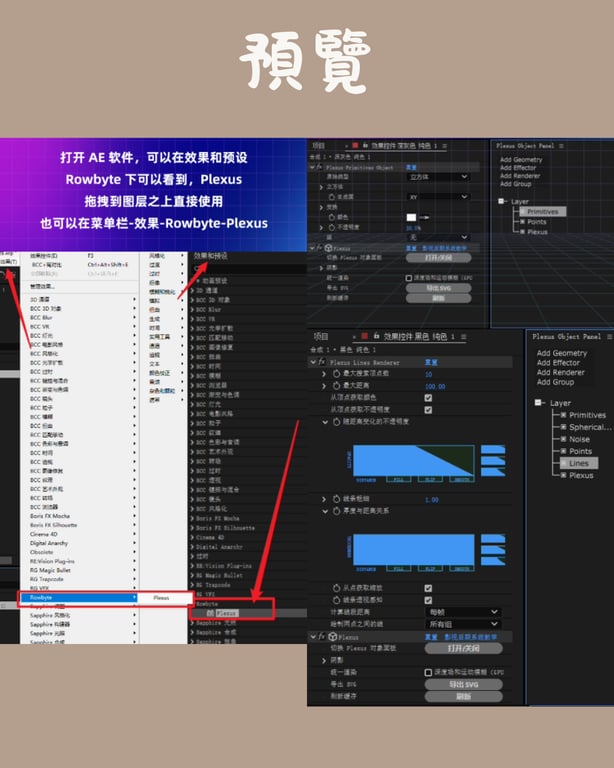Toggle stopwatch next to the XY dropdown row

point(331,196)
